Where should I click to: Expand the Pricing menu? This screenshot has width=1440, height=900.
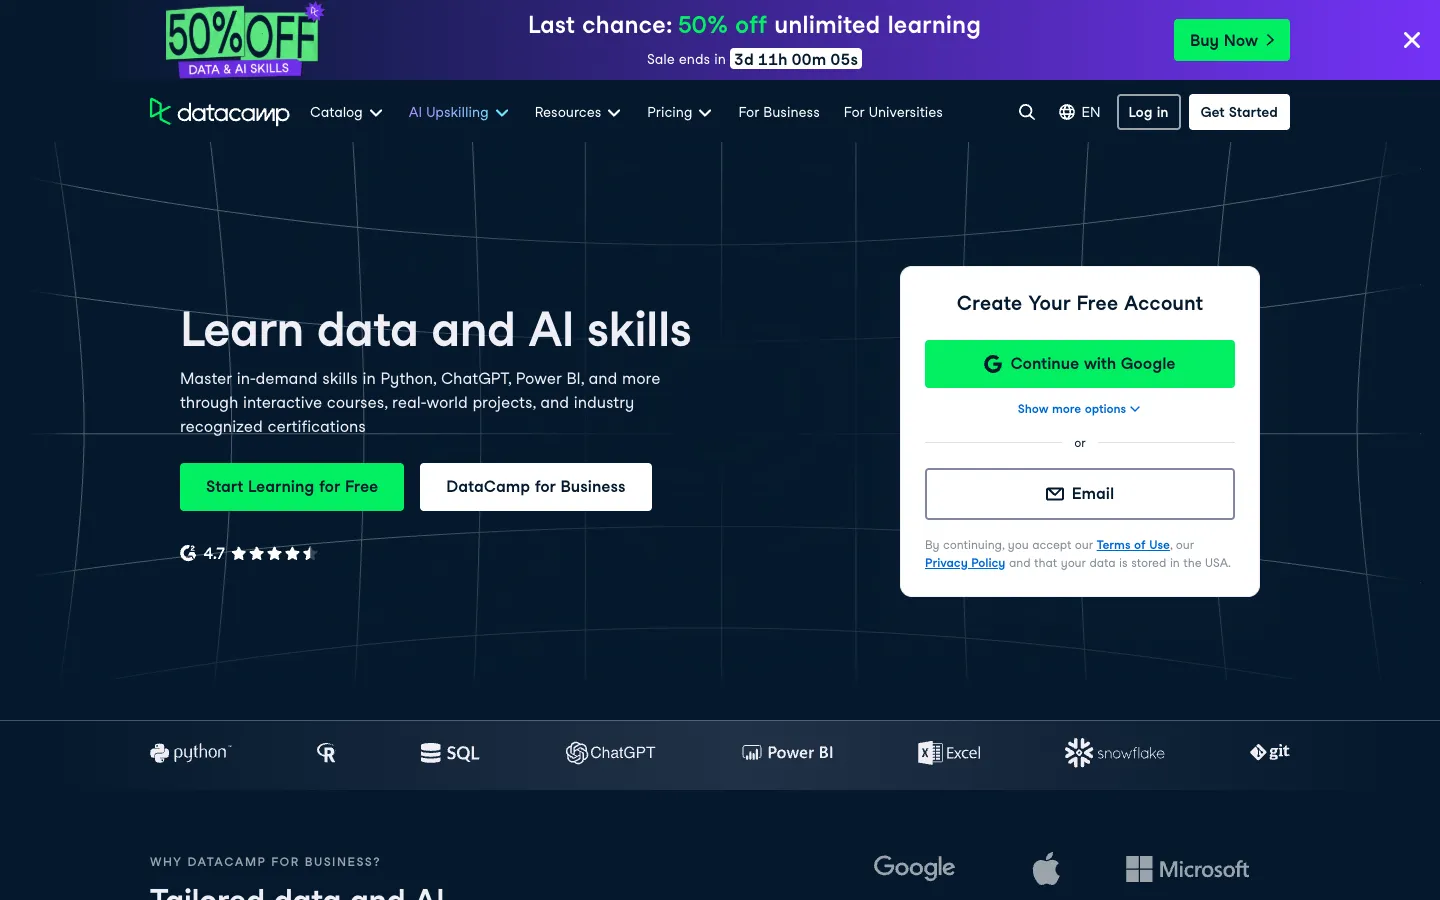click(679, 112)
